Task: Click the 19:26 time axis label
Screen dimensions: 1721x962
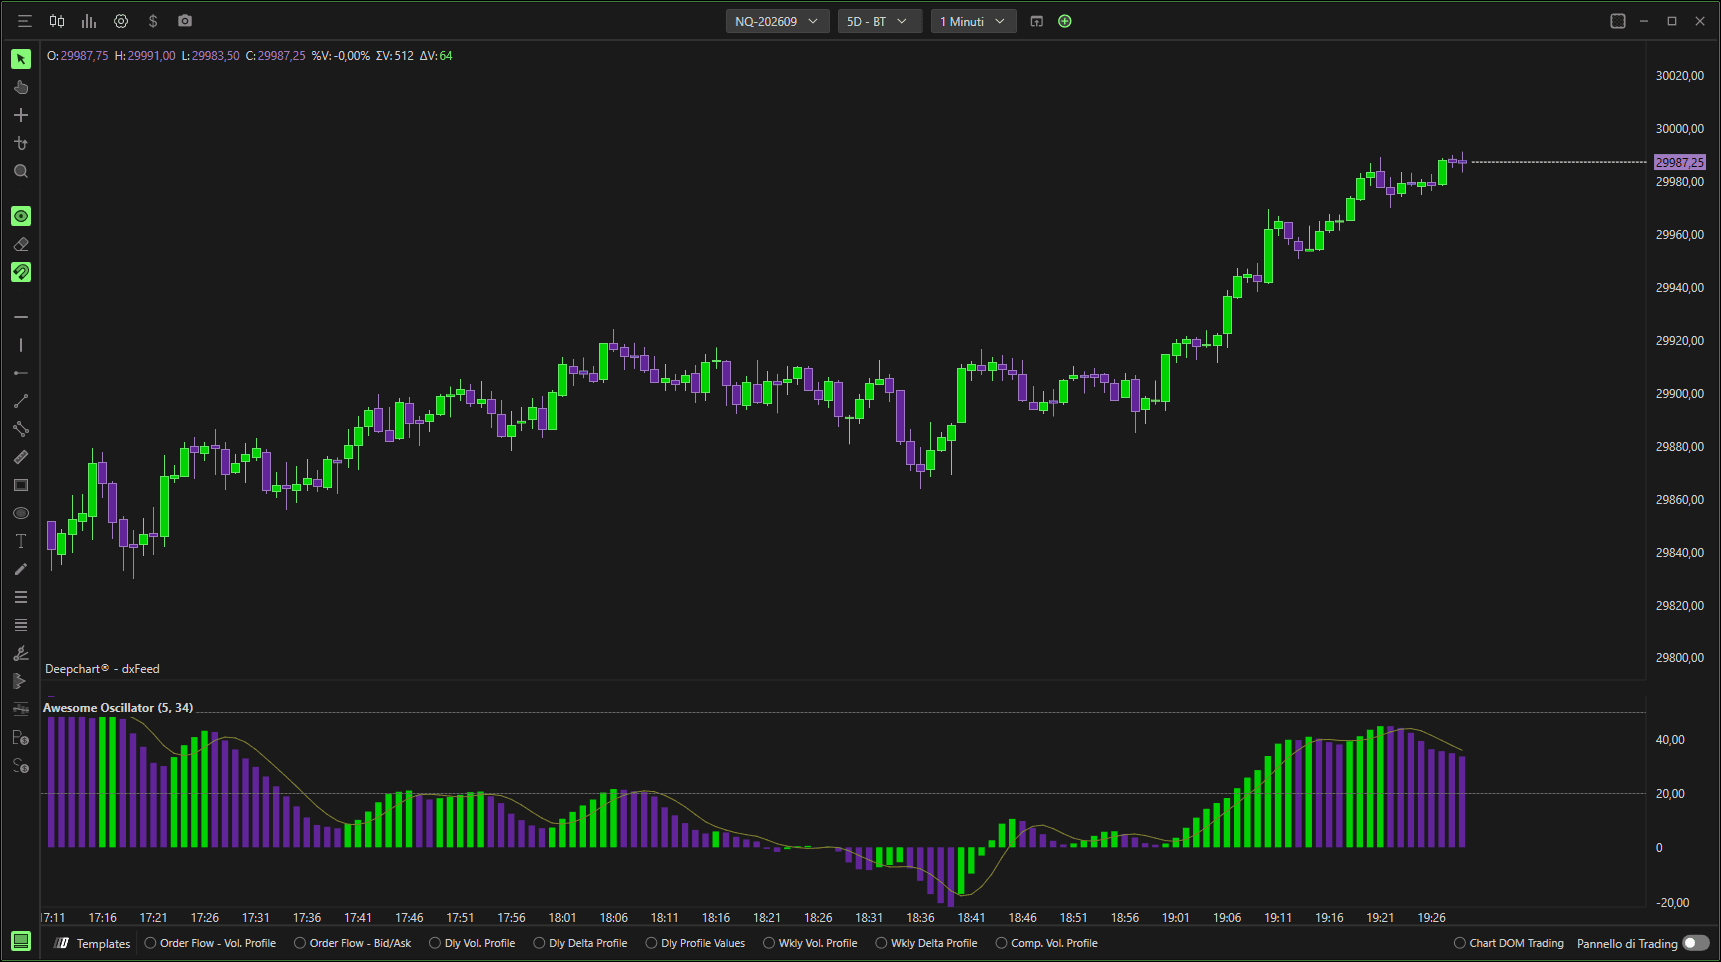Action: pos(1431,917)
